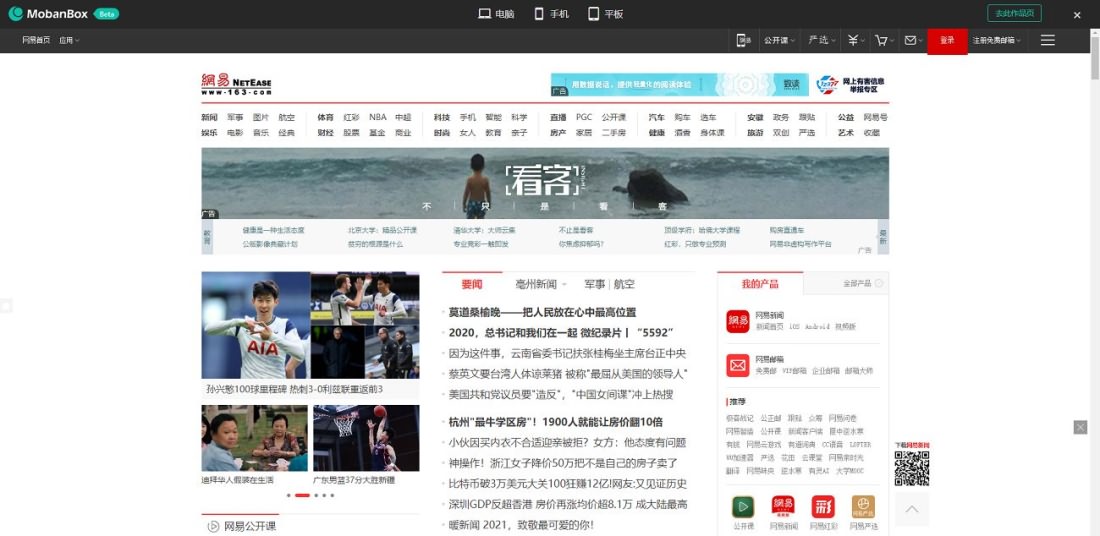1100x536 pixels.
Task: Click the 网易红彩 app icon
Action: tap(823, 507)
